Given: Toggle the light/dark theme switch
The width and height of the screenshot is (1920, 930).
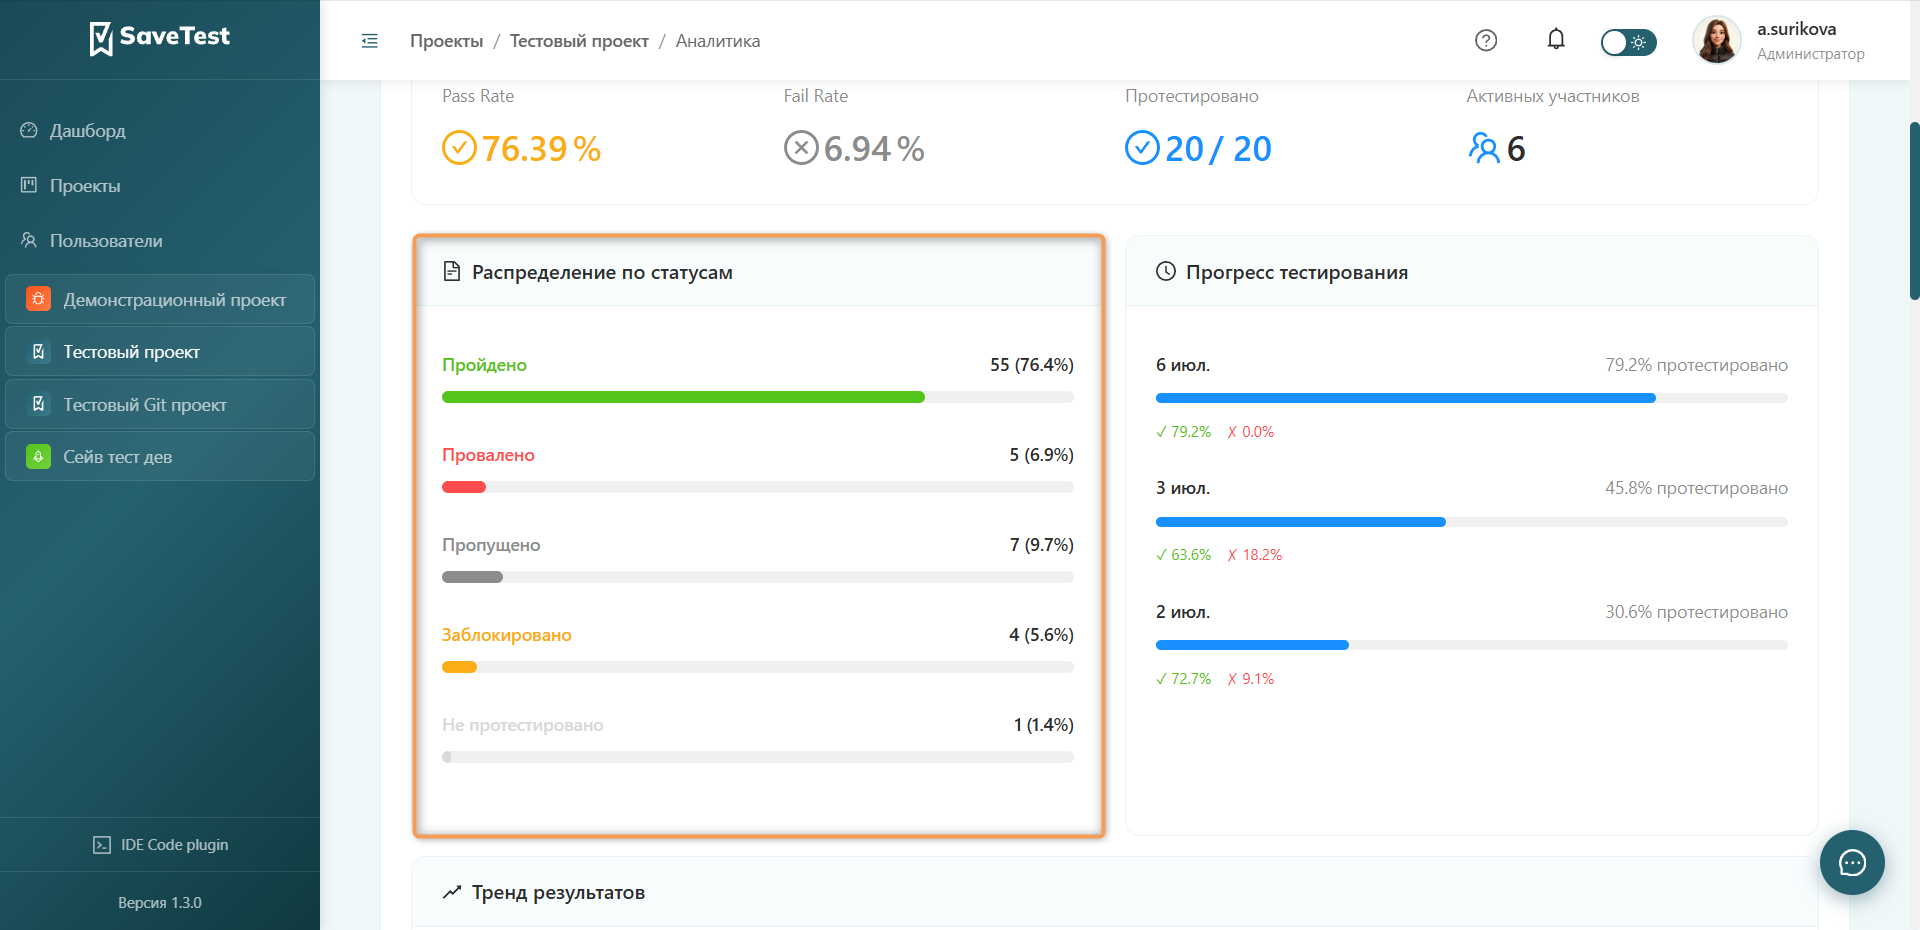Looking at the screenshot, I should pyautogui.click(x=1628, y=42).
